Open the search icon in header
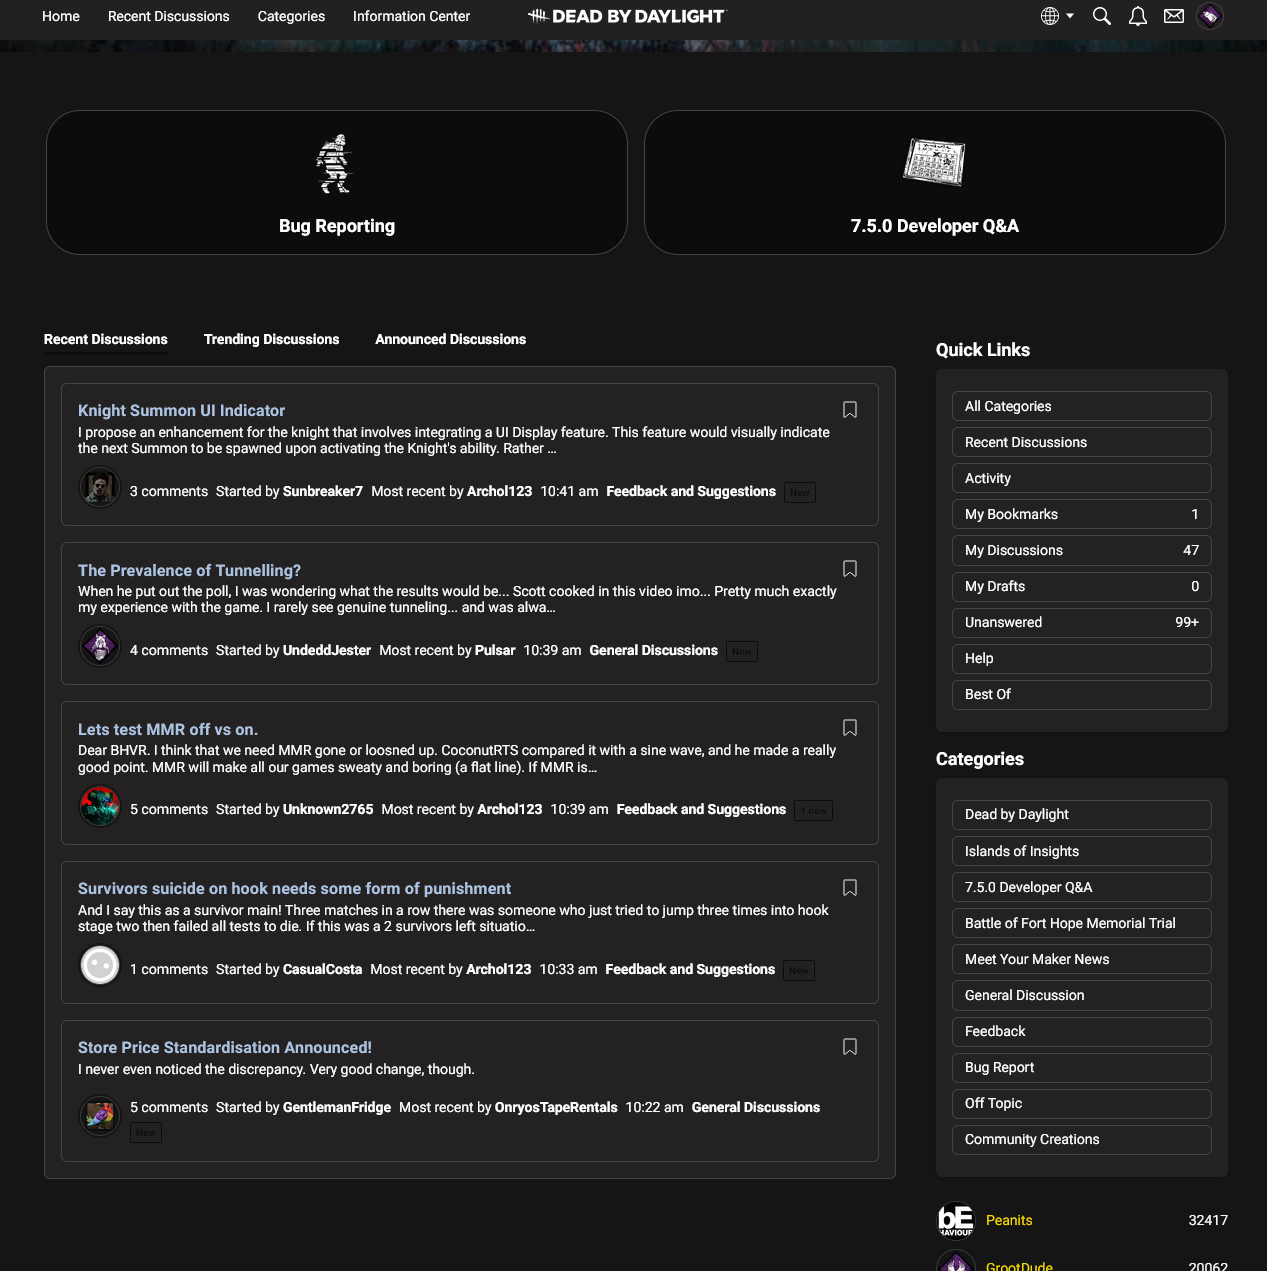This screenshot has width=1267, height=1271. tap(1102, 16)
